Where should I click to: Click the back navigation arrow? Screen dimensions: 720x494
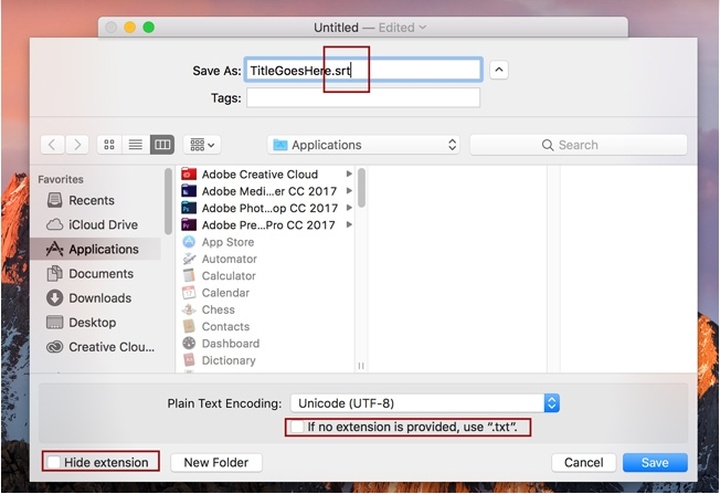pos(52,145)
